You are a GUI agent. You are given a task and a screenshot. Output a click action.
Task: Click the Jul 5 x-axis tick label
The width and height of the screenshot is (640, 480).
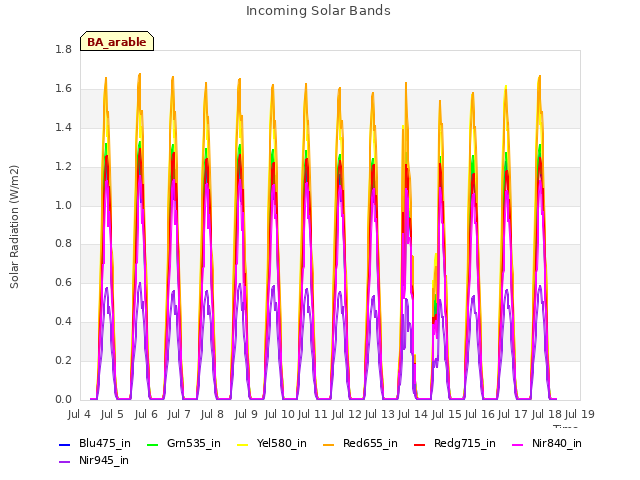tap(112, 414)
